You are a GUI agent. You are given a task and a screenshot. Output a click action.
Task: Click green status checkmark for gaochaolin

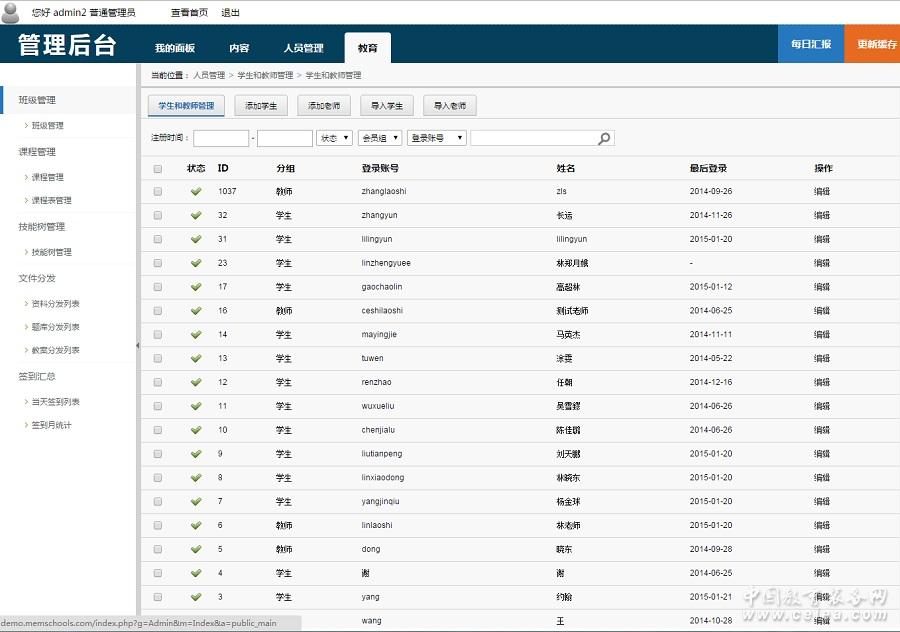[196, 287]
